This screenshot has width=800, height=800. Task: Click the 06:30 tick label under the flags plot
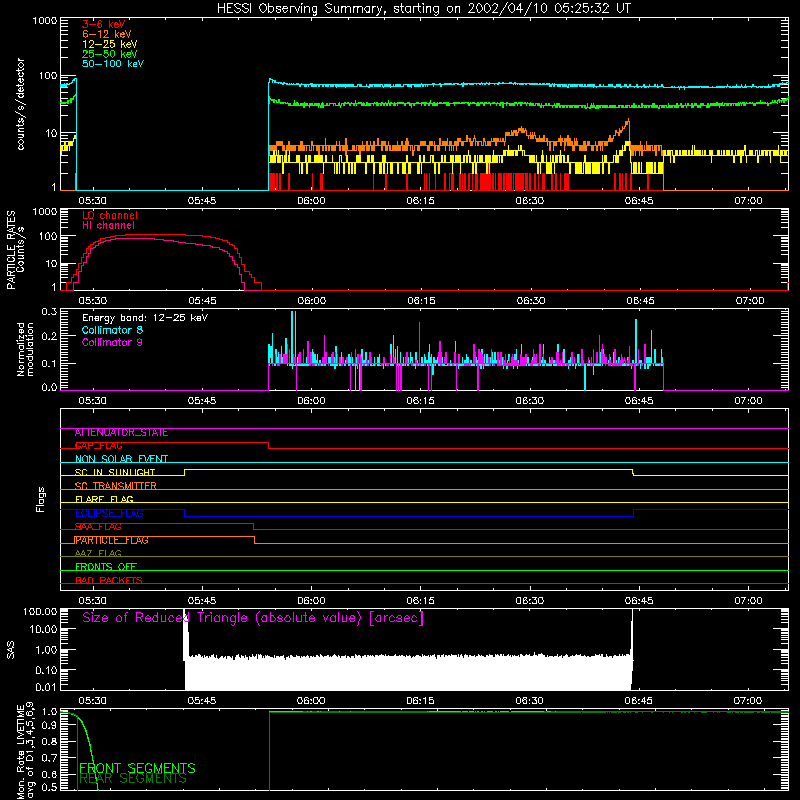(530, 601)
